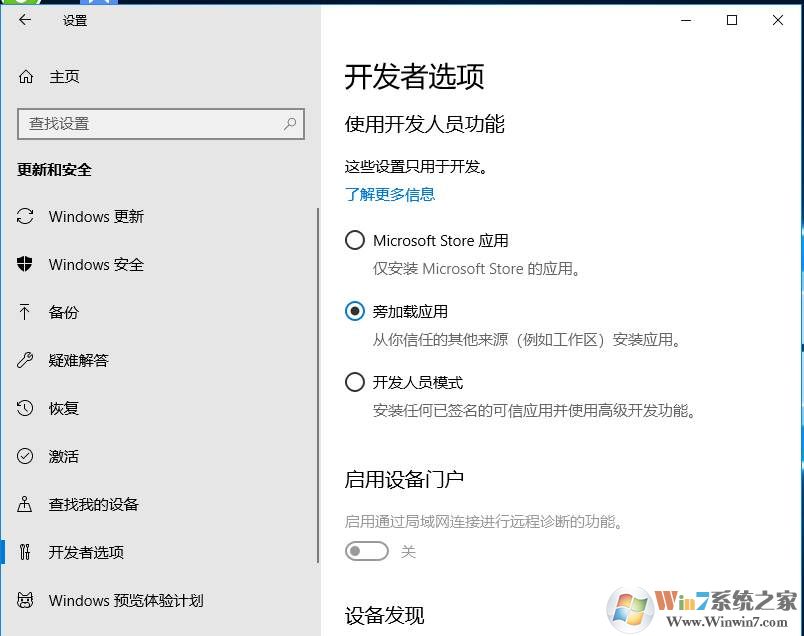Click the Windows 预览体验计划 cat icon
Image resolution: width=804 pixels, height=636 pixels.
point(25,600)
